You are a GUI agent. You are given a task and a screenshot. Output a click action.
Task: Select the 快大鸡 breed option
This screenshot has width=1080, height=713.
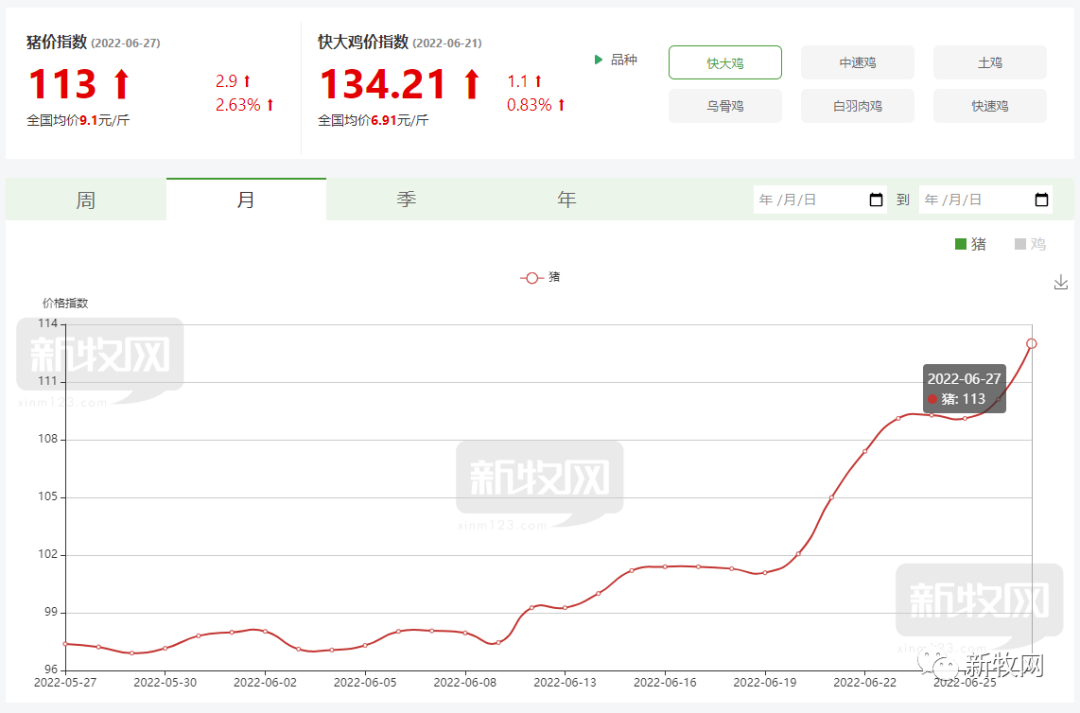tap(725, 63)
